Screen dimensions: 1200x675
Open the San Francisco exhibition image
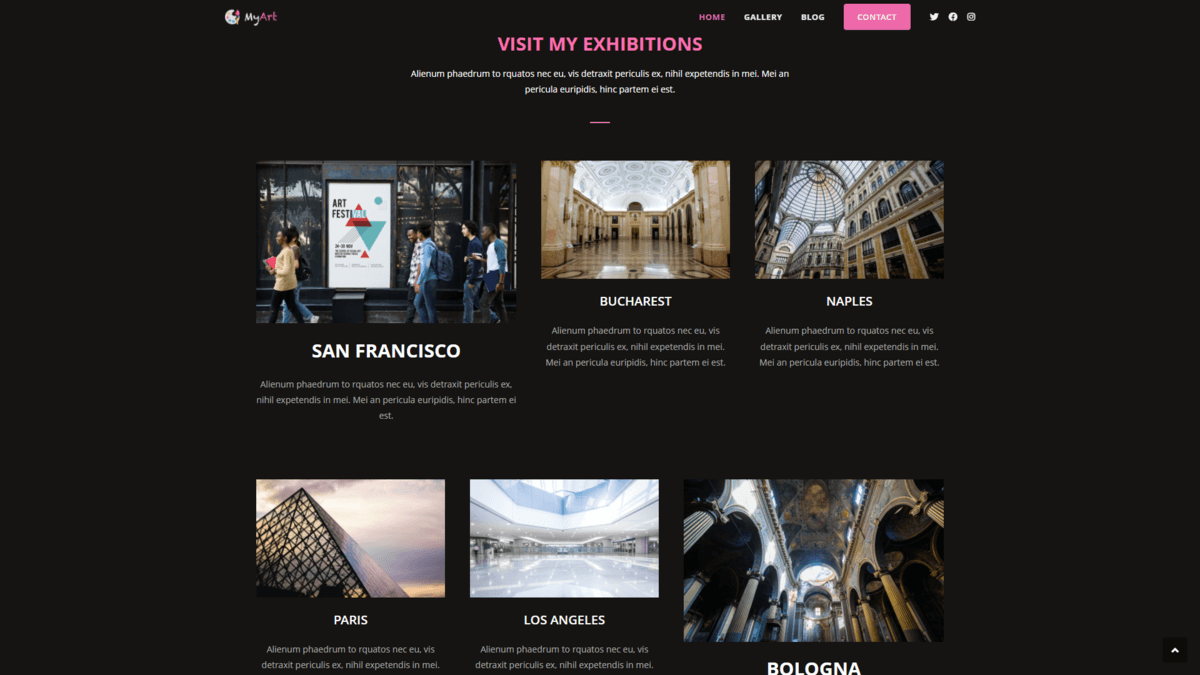point(386,242)
